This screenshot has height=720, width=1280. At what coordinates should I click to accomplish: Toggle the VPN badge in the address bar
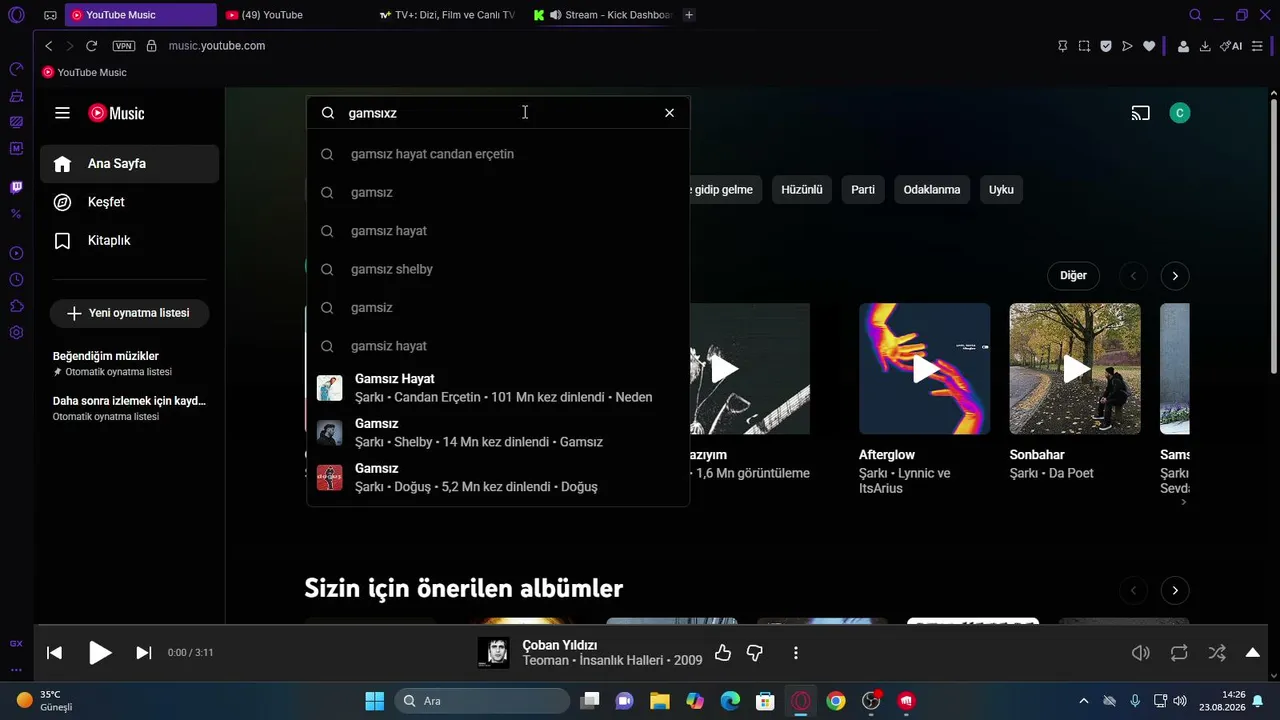click(124, 46)
